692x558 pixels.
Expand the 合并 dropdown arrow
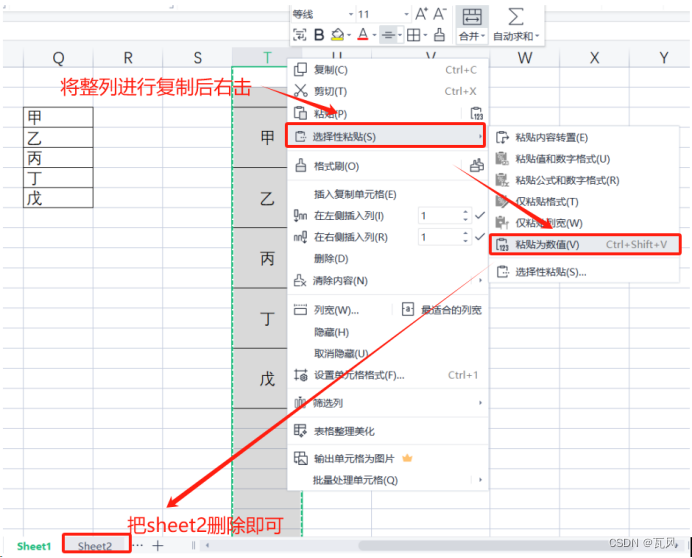click(x=483, y=36)
